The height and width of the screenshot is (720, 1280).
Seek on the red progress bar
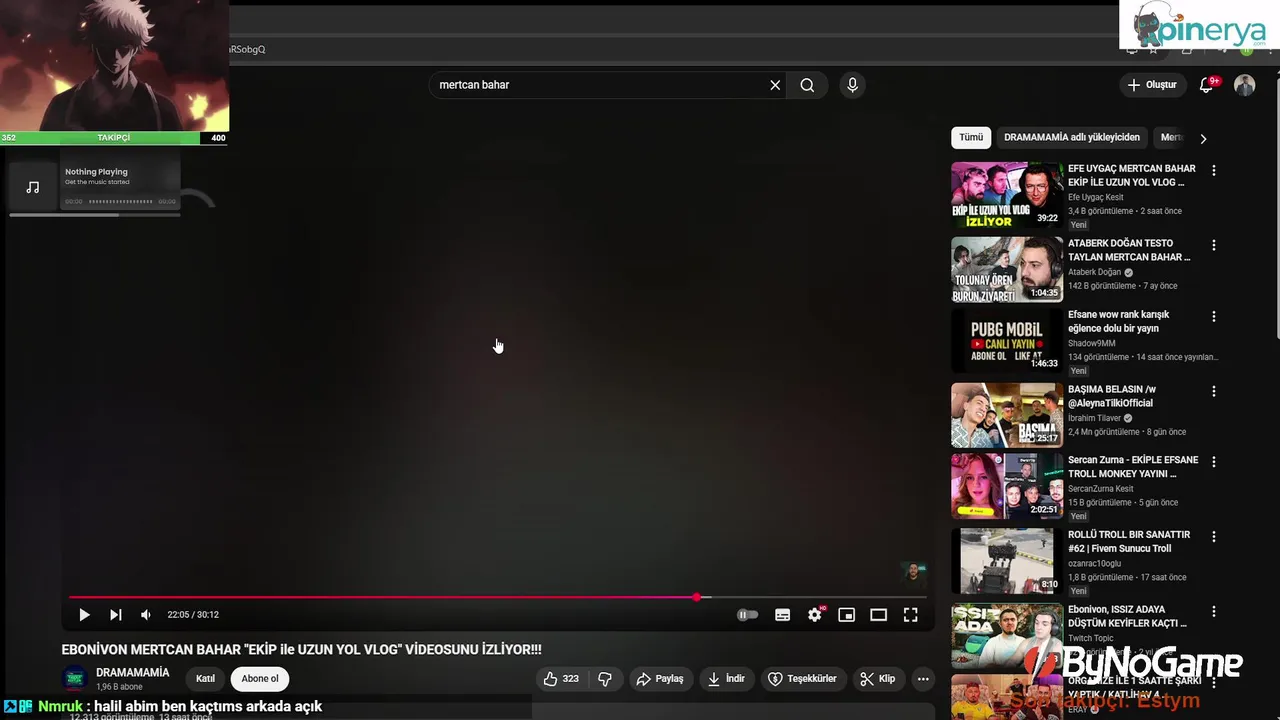coord(497,597)
